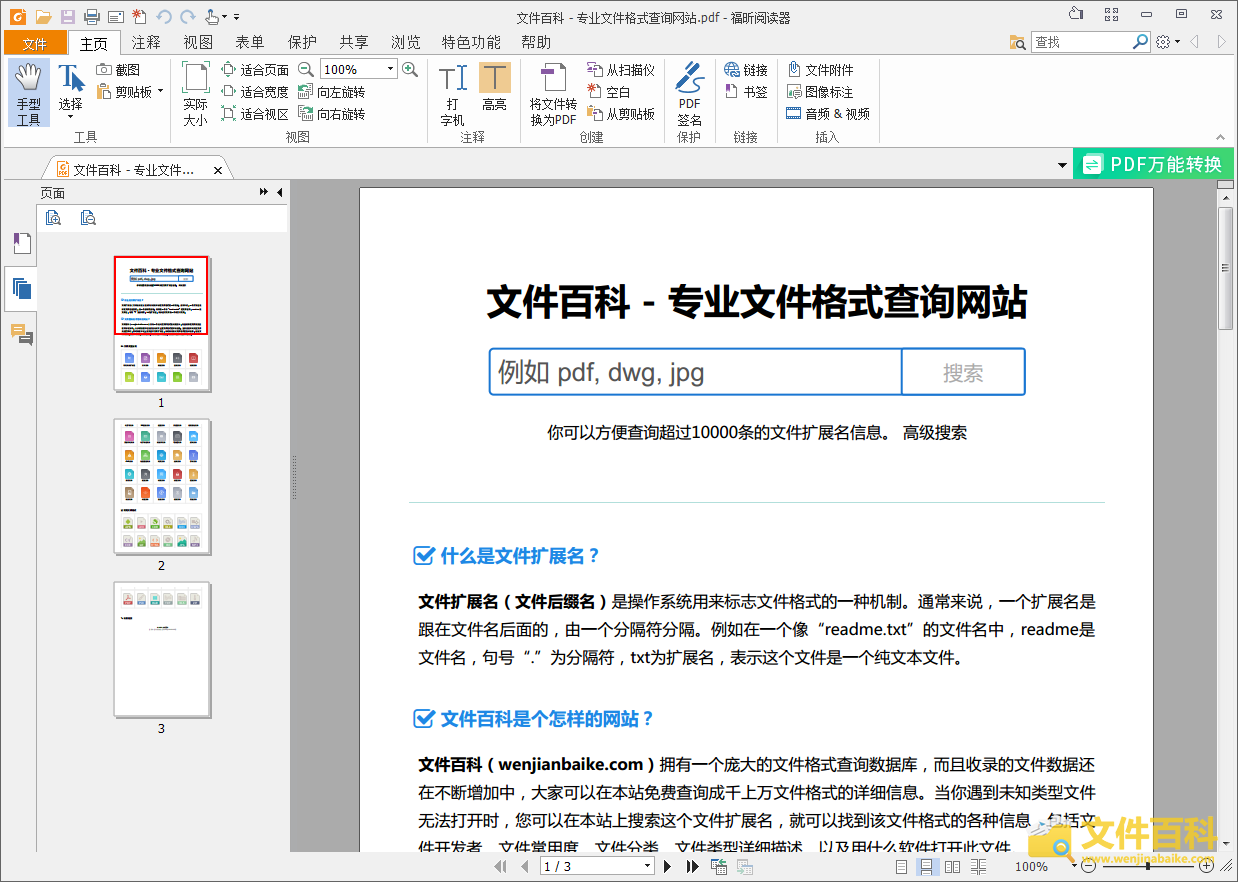The width and height of the screenshot is (1238, 882).
Task: Switch to the Share (共享) ribbon tab
Action: (354, 42)
